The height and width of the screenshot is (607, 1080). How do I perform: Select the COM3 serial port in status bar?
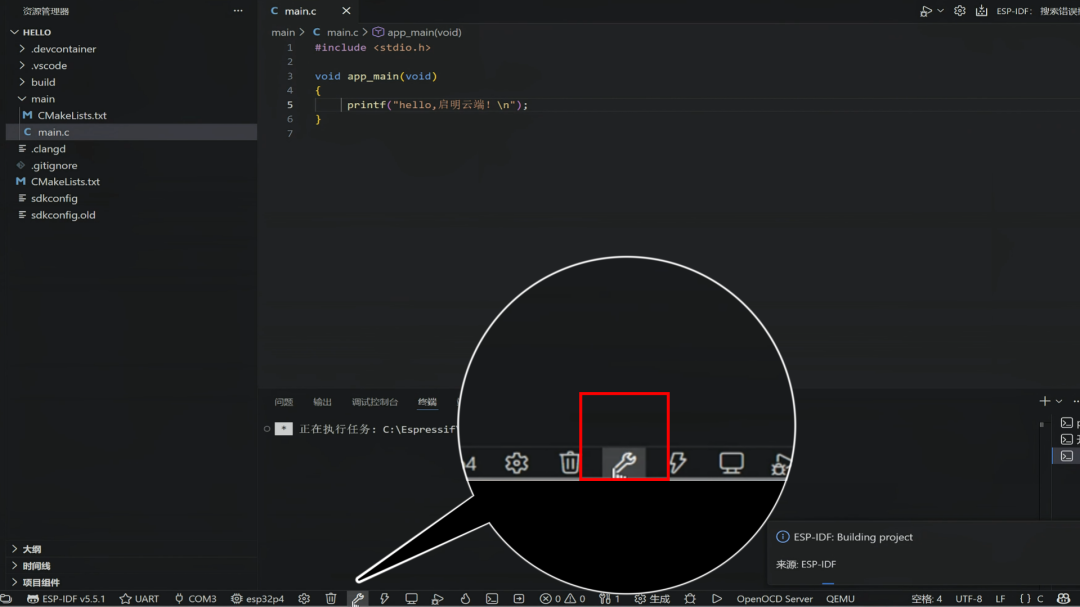196,599
